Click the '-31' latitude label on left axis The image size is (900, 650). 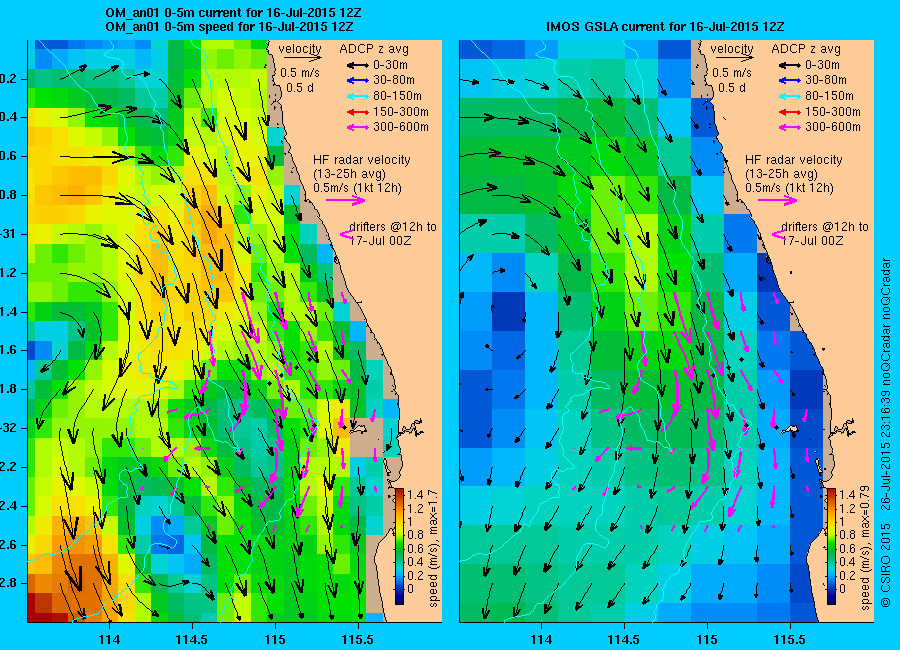pyautogui.click(x=10, y=234)
